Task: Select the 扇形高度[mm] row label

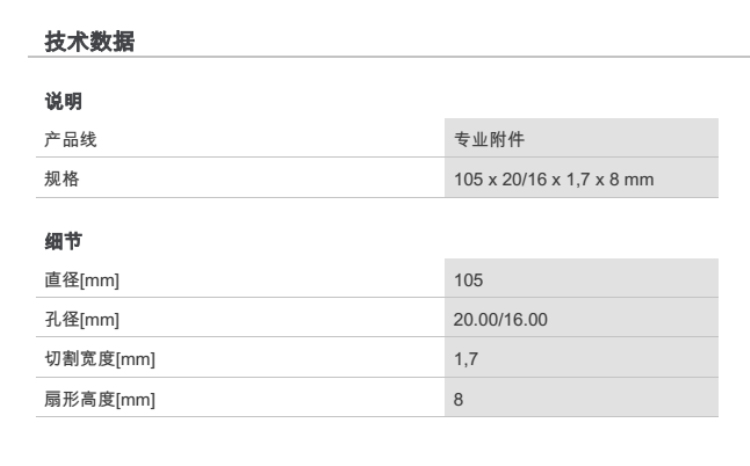Action: (98, 400)
